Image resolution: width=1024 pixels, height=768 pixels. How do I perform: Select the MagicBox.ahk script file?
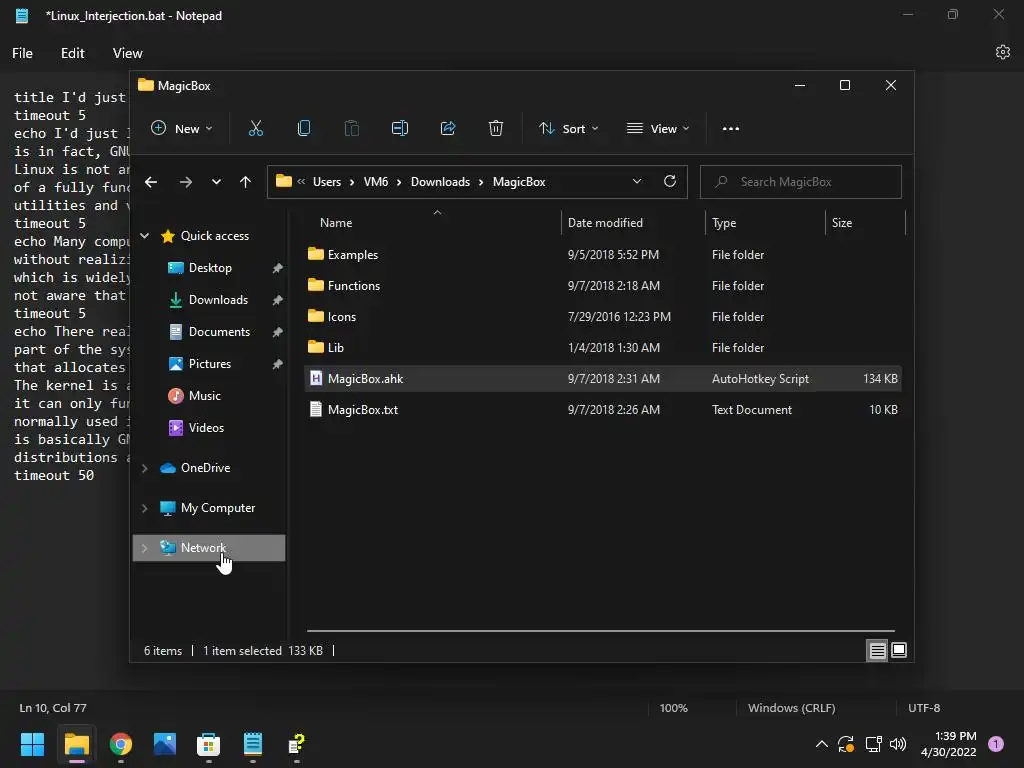click(x=603, y=379)
